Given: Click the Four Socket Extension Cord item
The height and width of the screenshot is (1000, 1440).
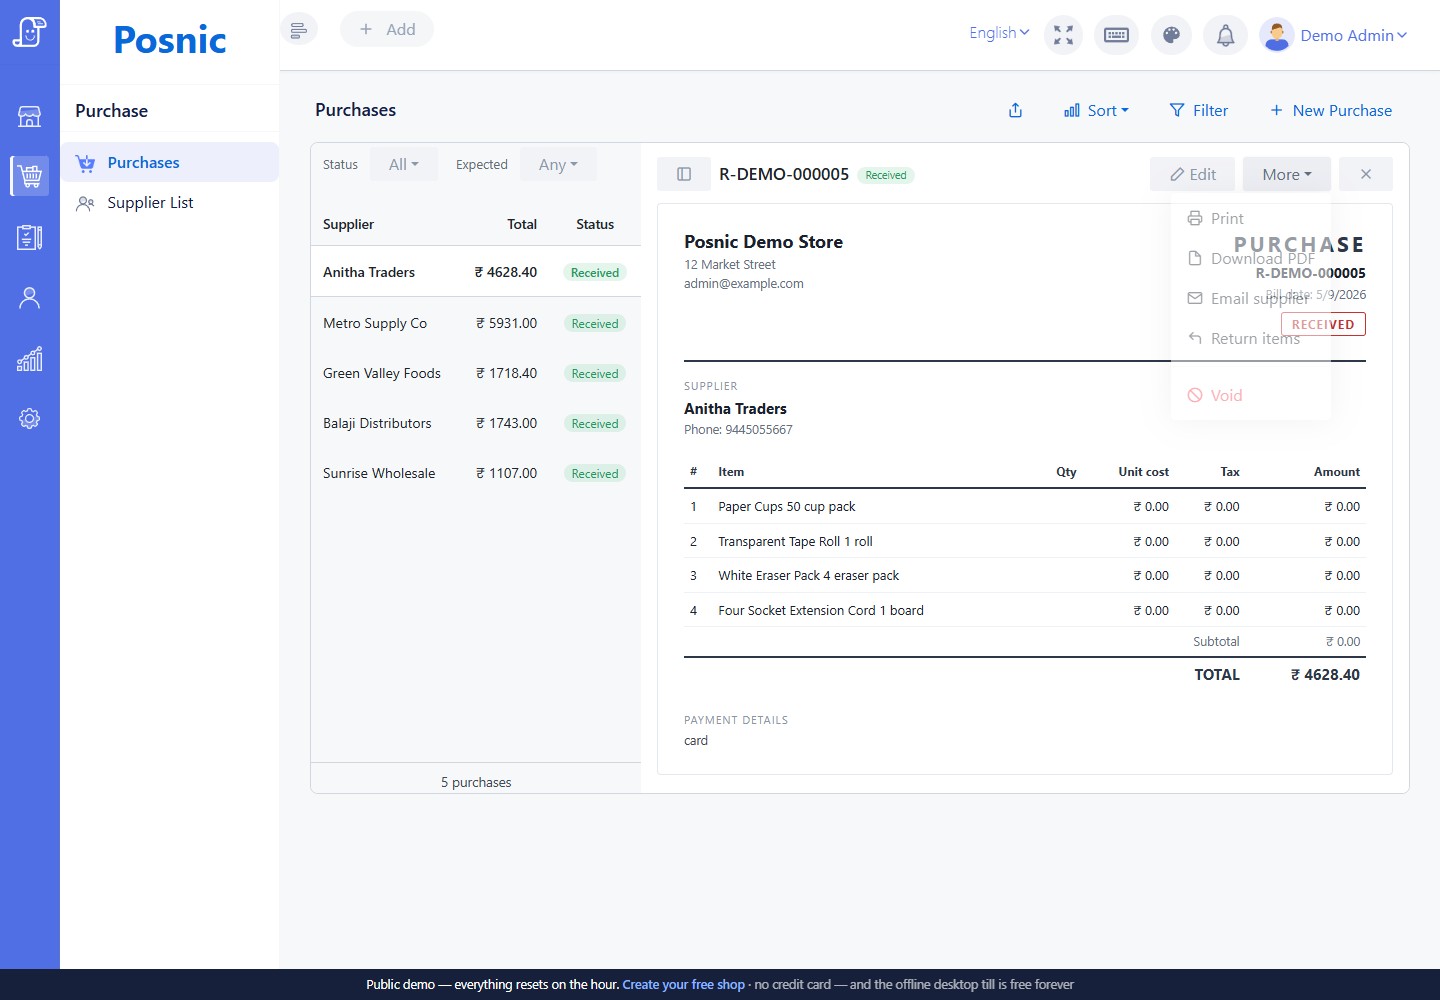Looking at the screenshot, I should tap(821, 611).
